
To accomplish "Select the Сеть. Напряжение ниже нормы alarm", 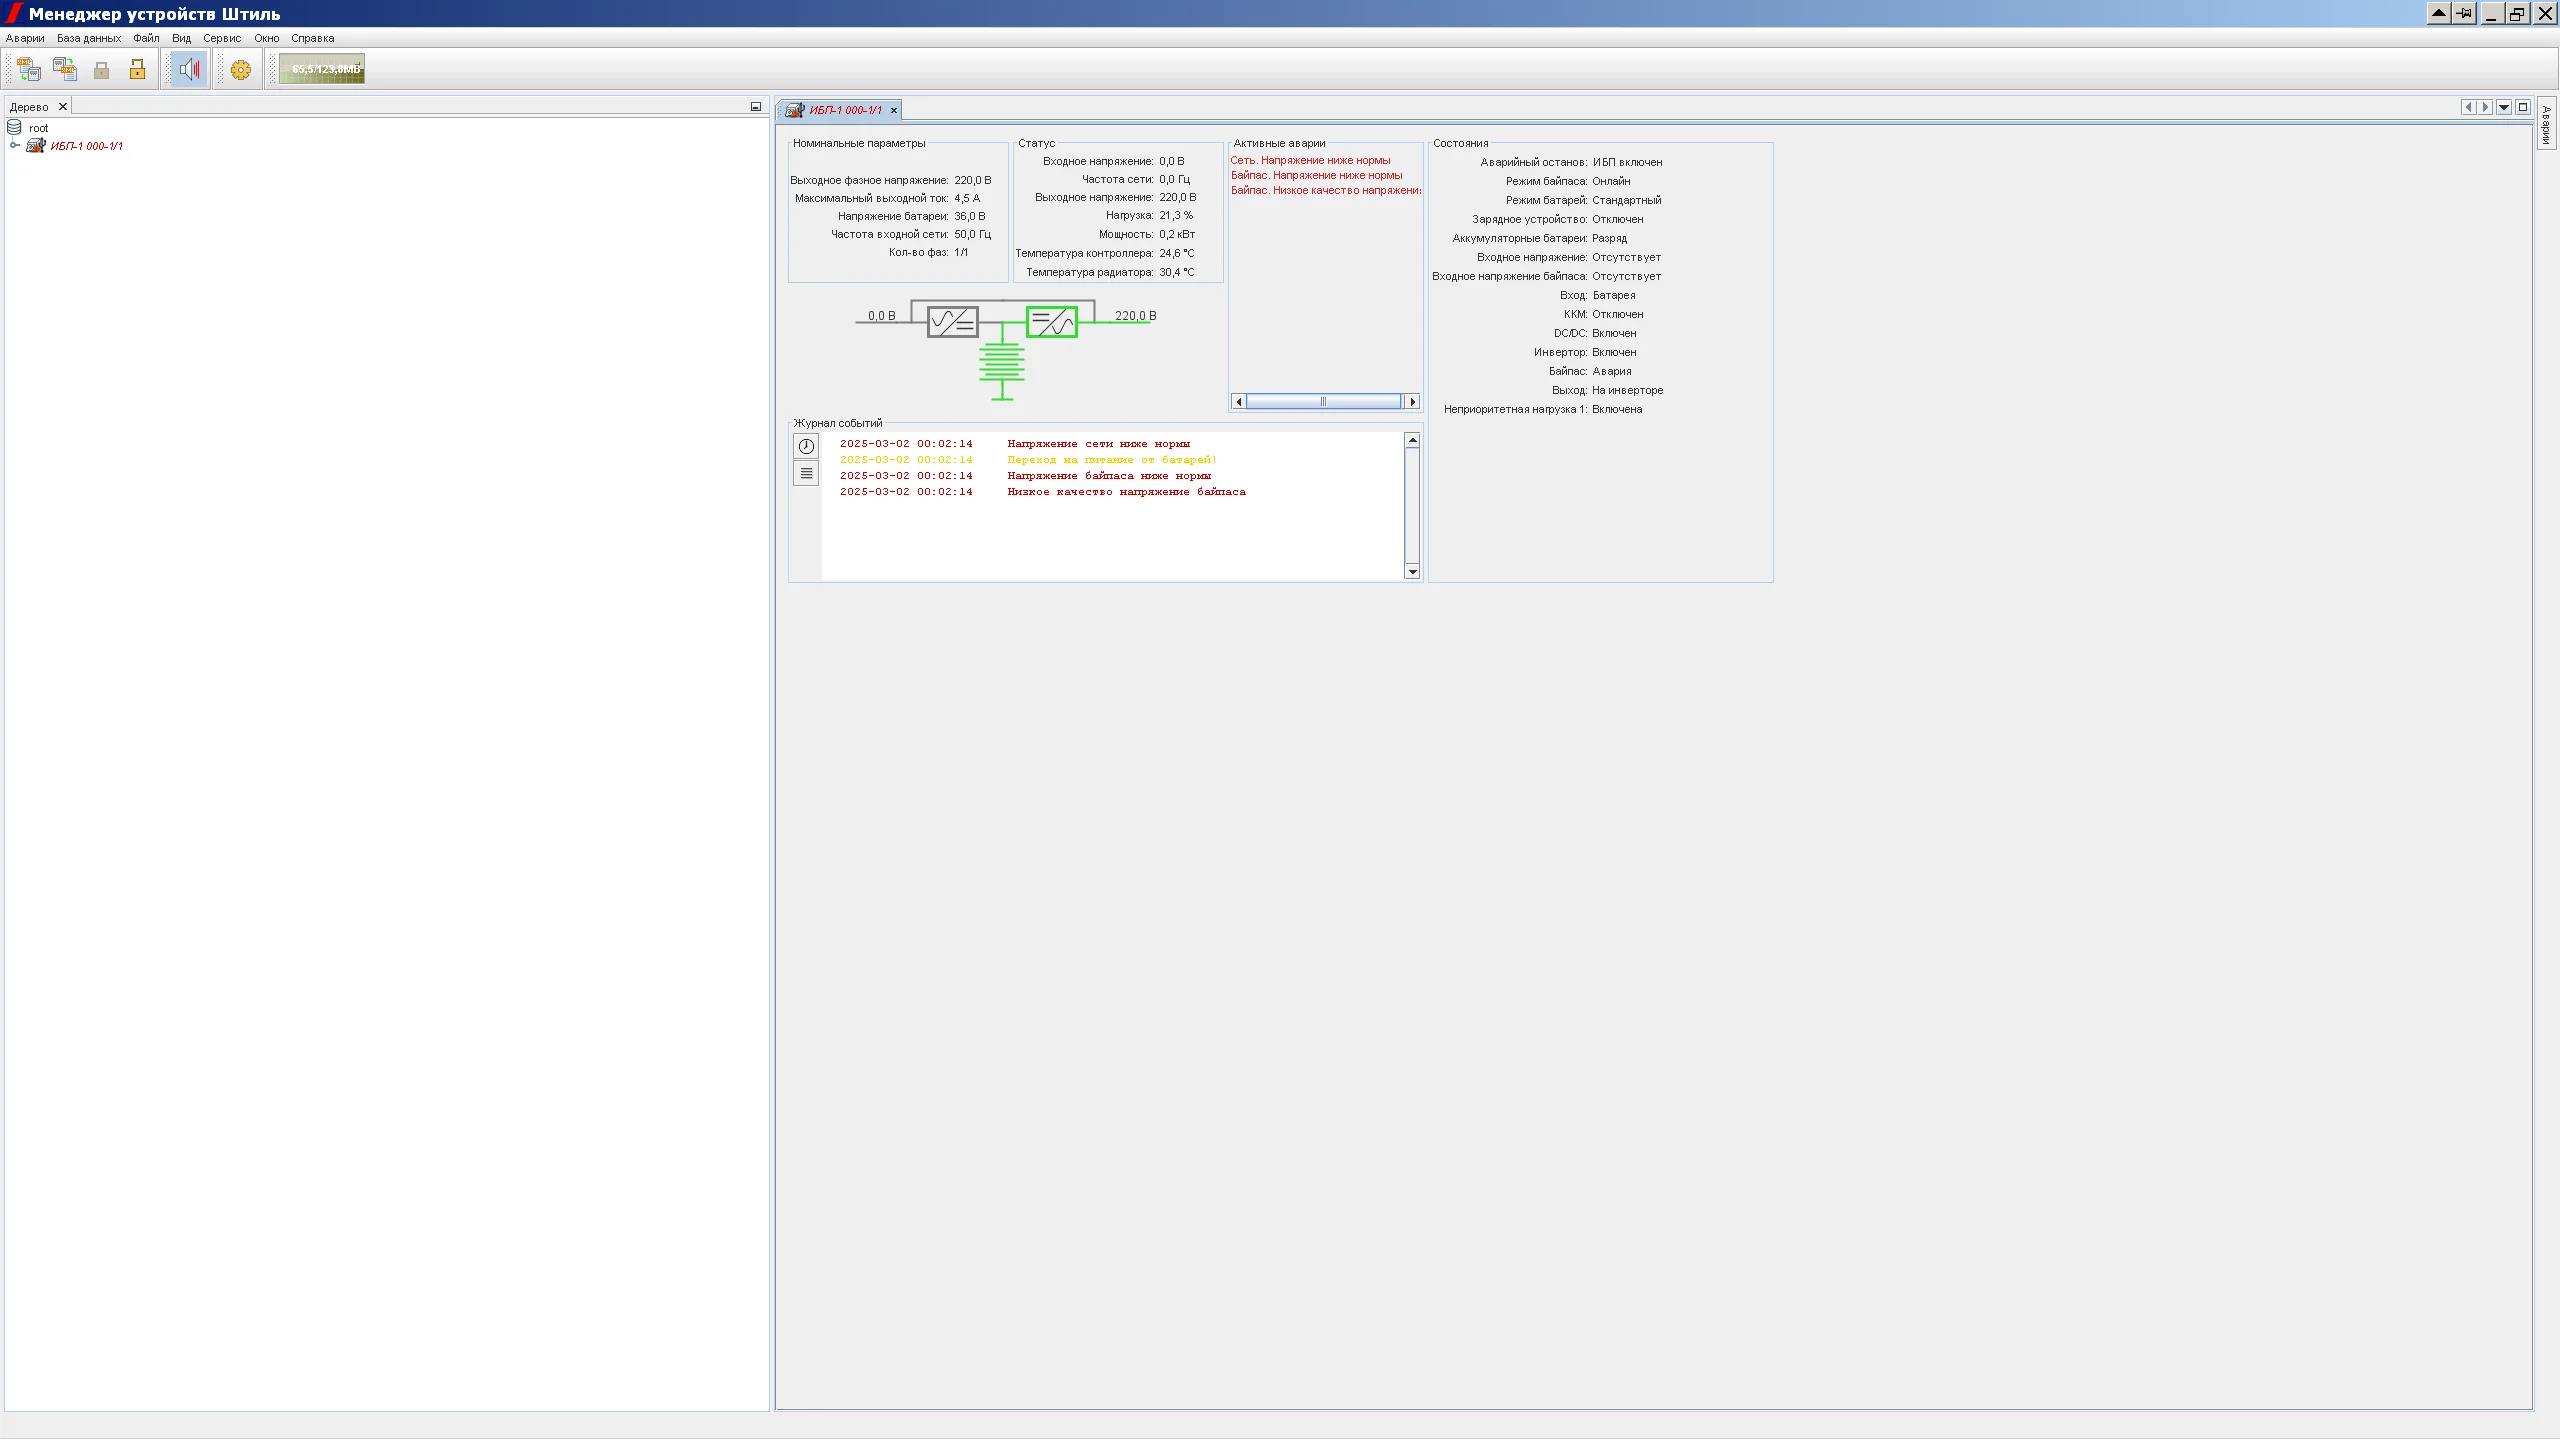I will point(1310,160).
